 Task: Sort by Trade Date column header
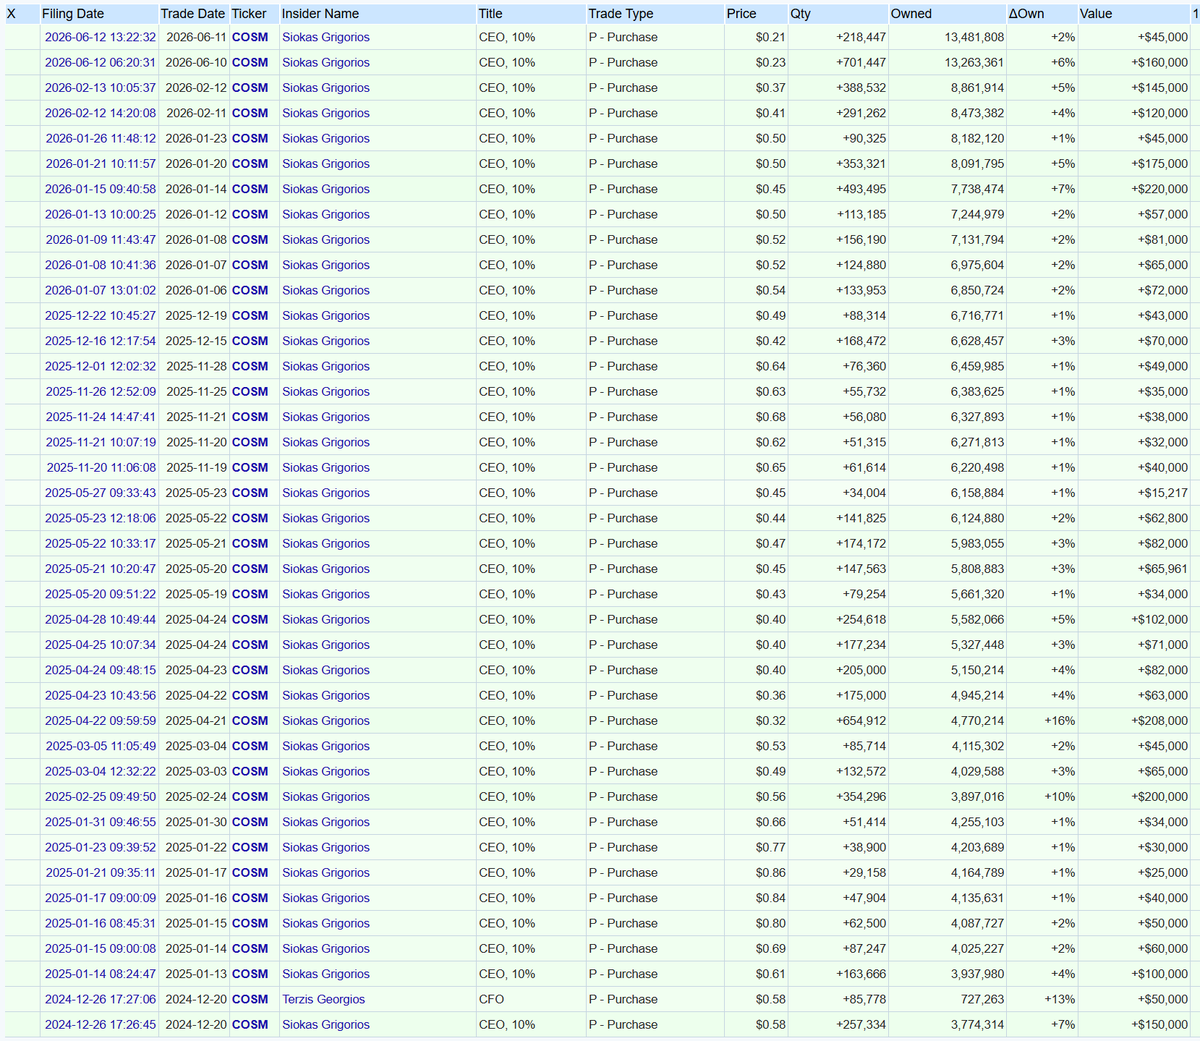click(x=193, y=14)
